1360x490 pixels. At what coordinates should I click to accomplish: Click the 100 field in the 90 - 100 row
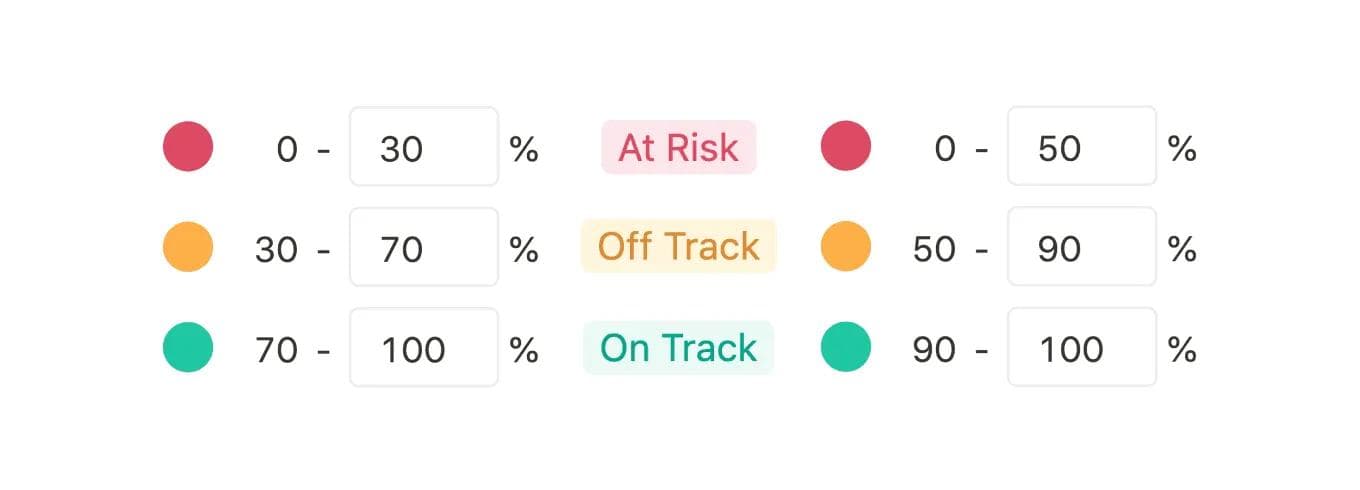coord(1081,348)
